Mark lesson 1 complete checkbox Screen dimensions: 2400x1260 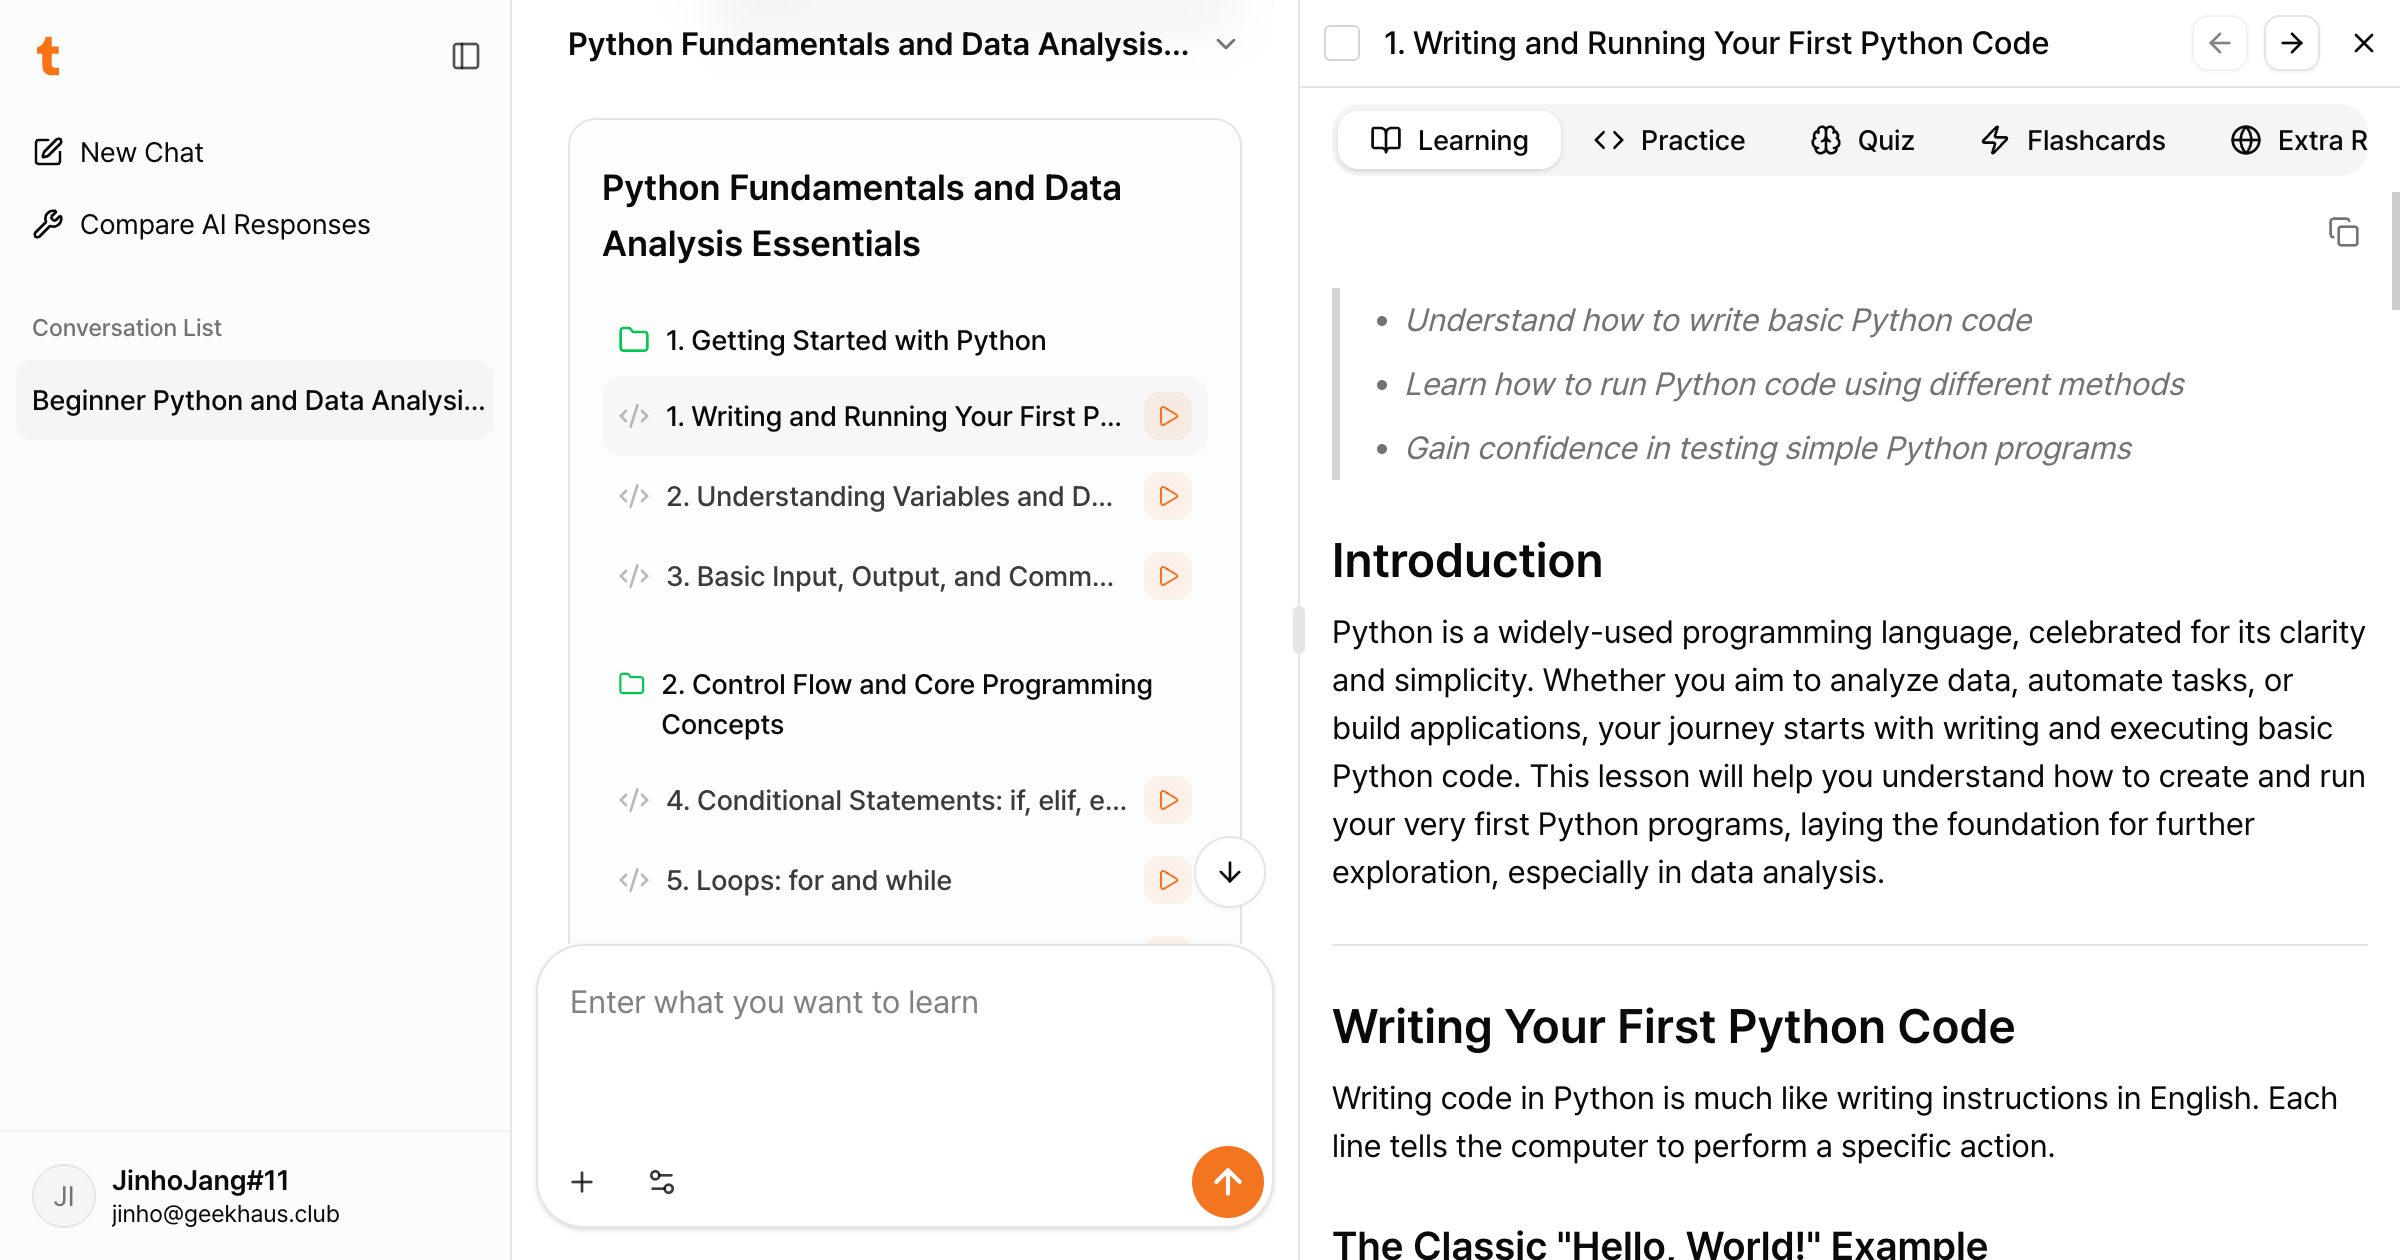(x=1342, y=43)
